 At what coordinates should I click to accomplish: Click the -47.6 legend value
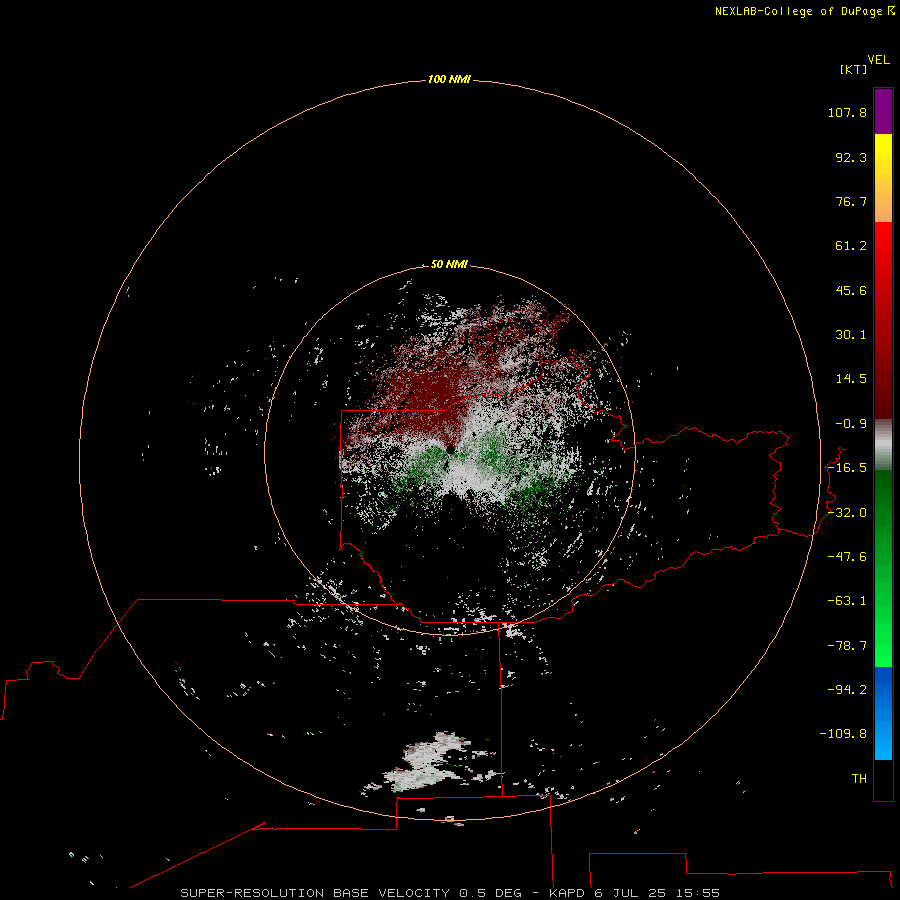(x=847, y=557)
